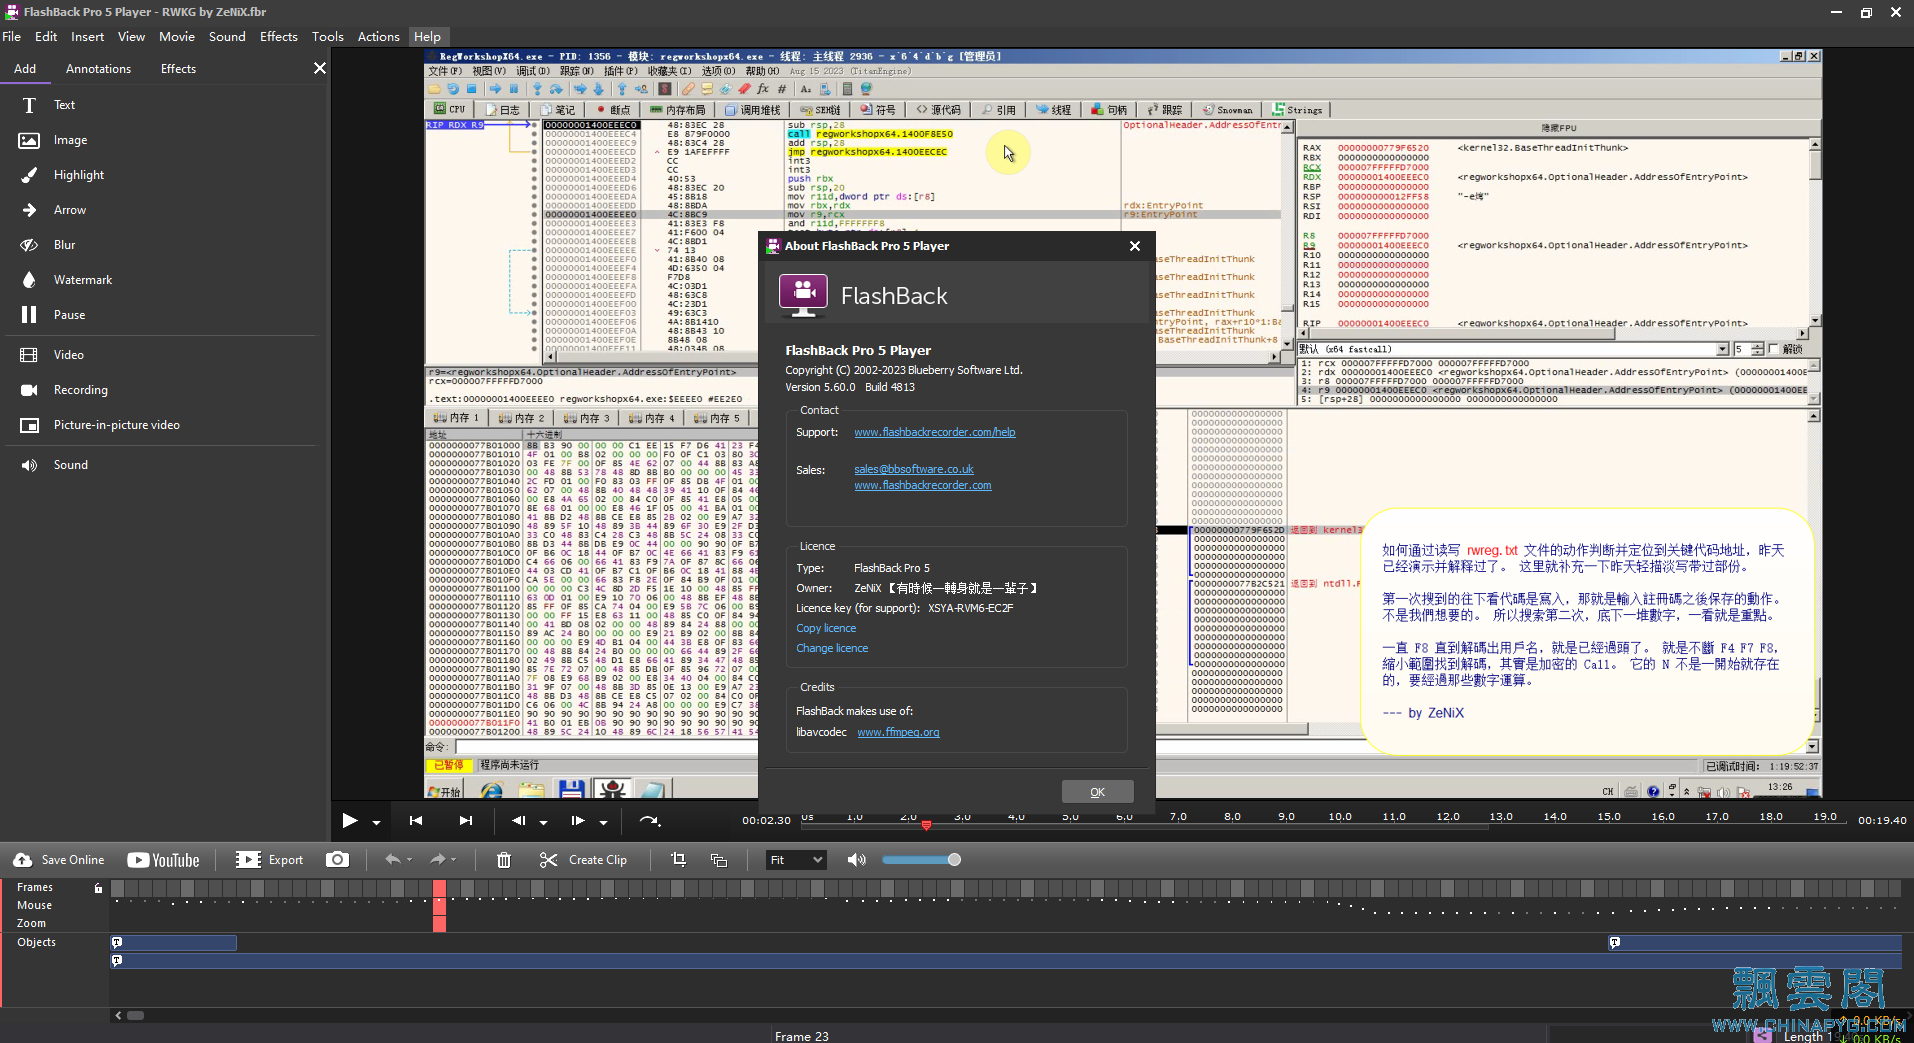Image resolution: width=1914 pixels, height=1043 pixels.
Task: Open the resize movie tool
Action: (719, 860)
